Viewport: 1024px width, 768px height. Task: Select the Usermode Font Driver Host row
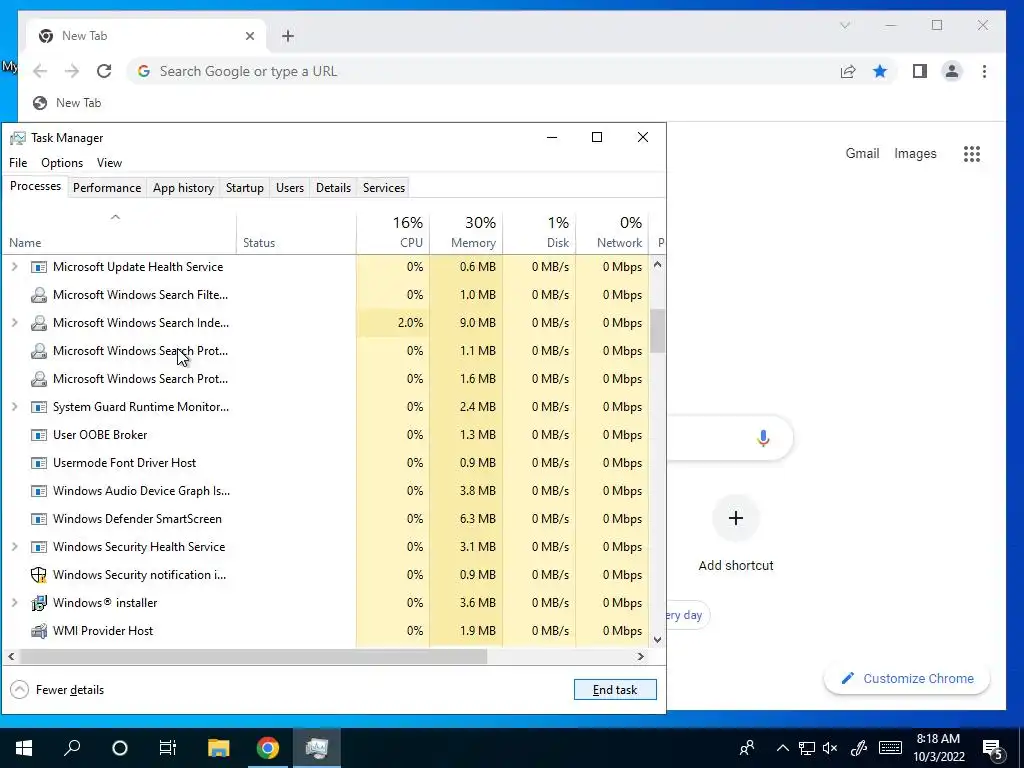(325, 463)
